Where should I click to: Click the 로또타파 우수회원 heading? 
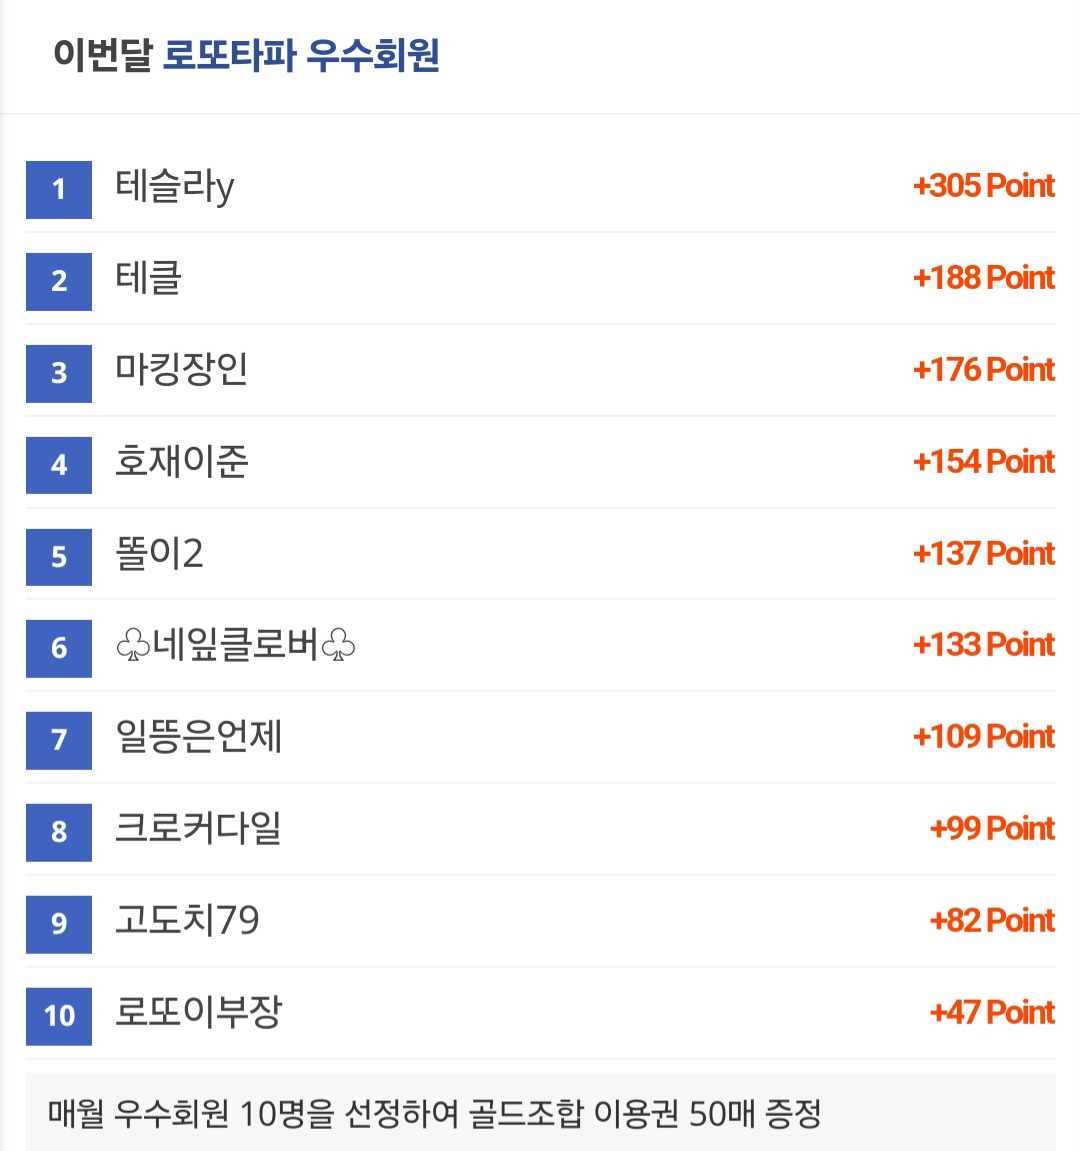301,55
